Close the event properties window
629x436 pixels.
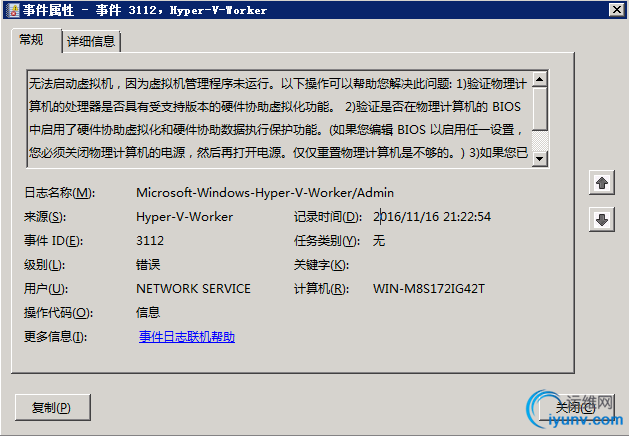coord(617,10)
